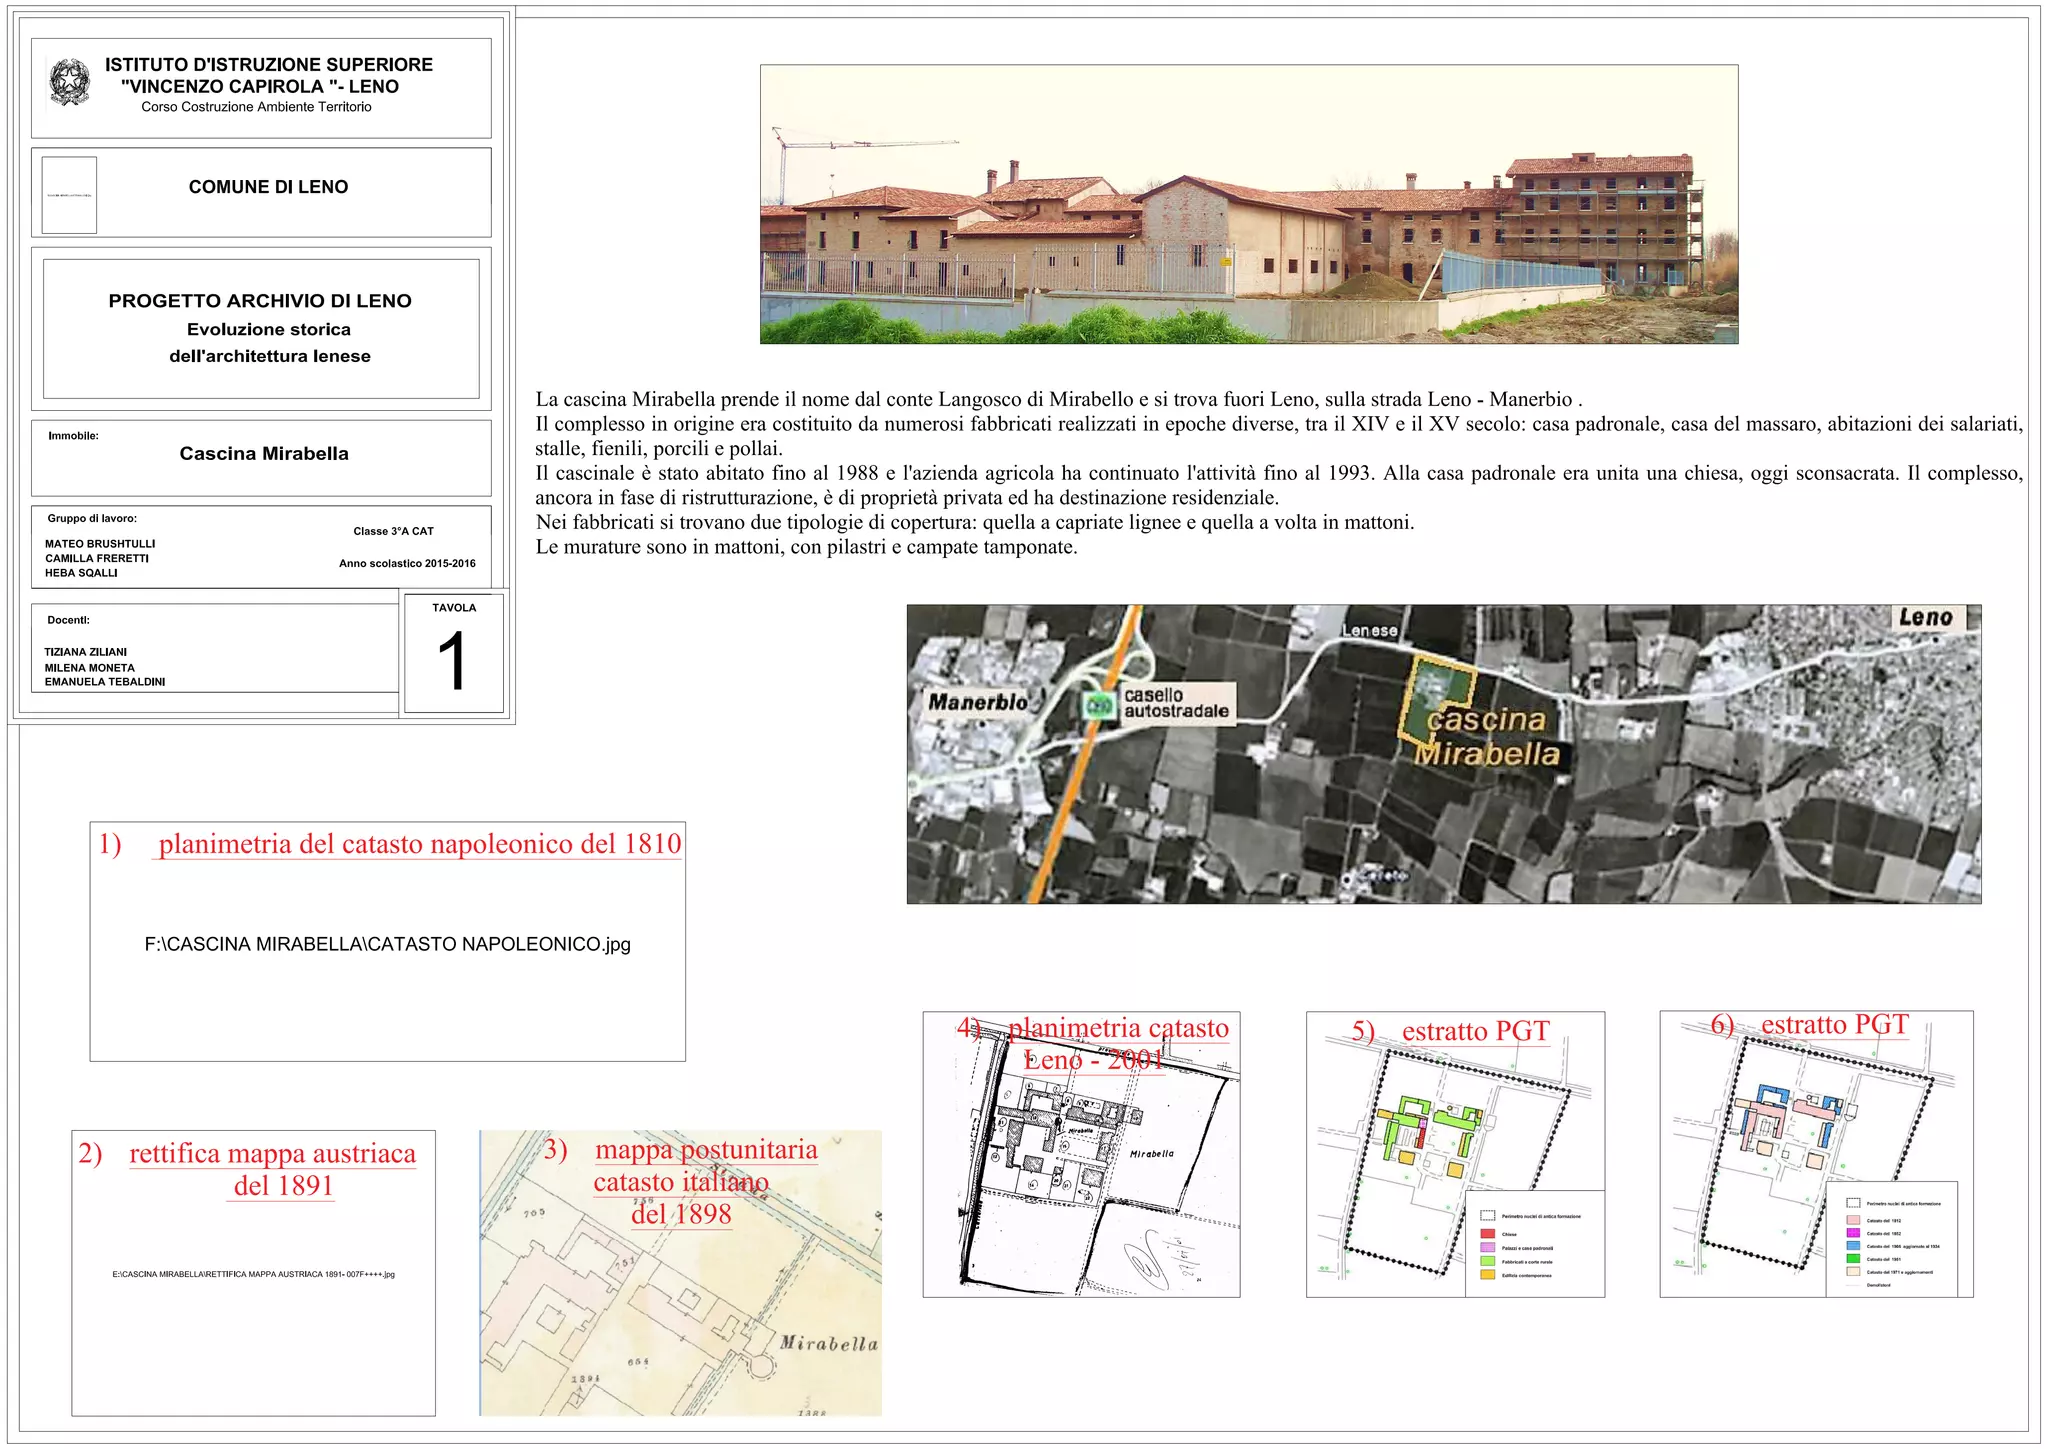
Task: Click the small Comune di Leno crest box
Action: click(69, 195)
